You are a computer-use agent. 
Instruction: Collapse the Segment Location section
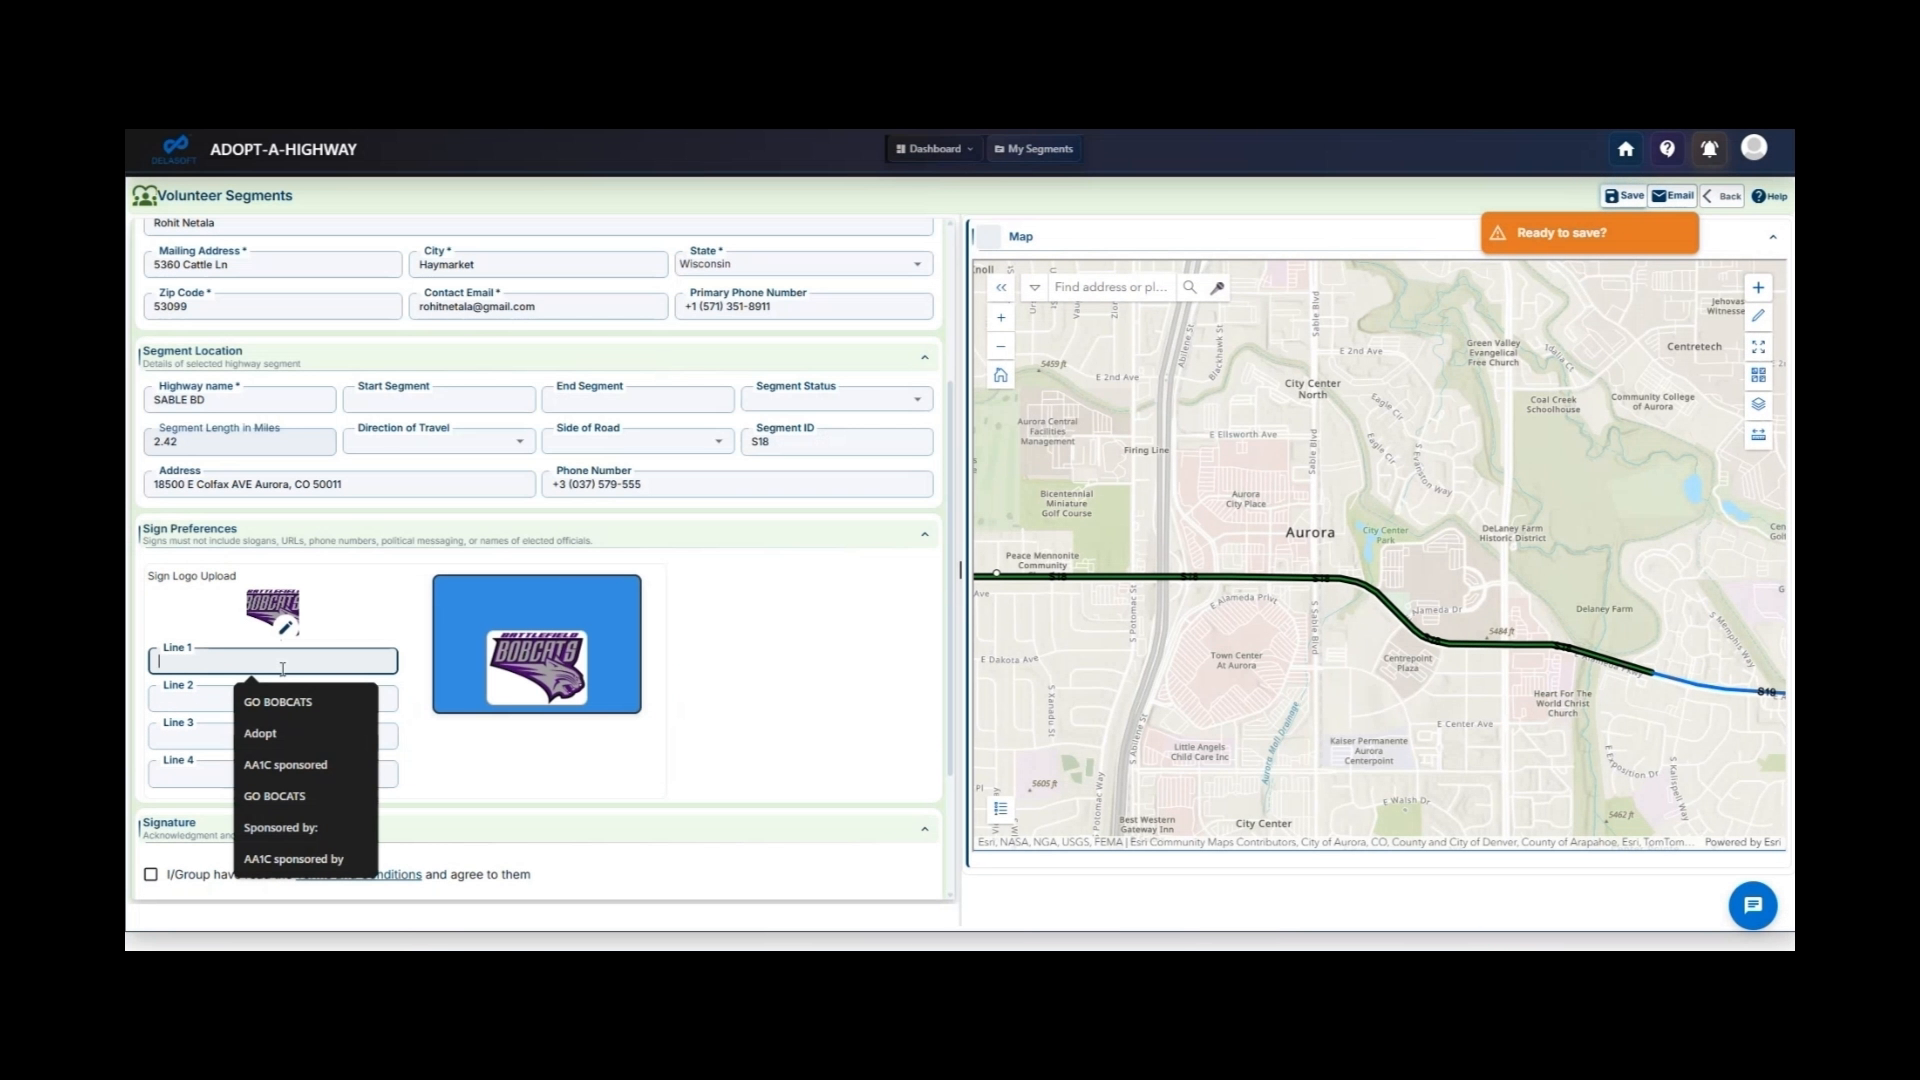[x=924, y=357]
